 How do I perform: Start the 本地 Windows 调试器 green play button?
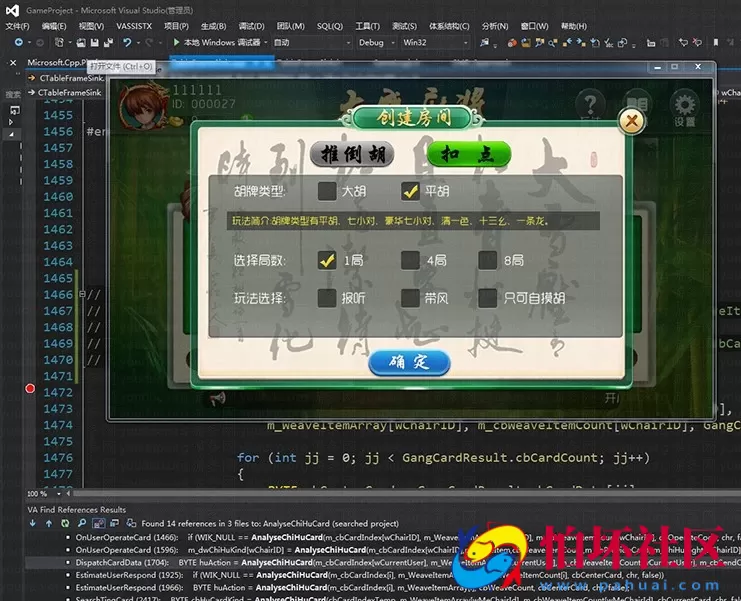tap(176, 43)
